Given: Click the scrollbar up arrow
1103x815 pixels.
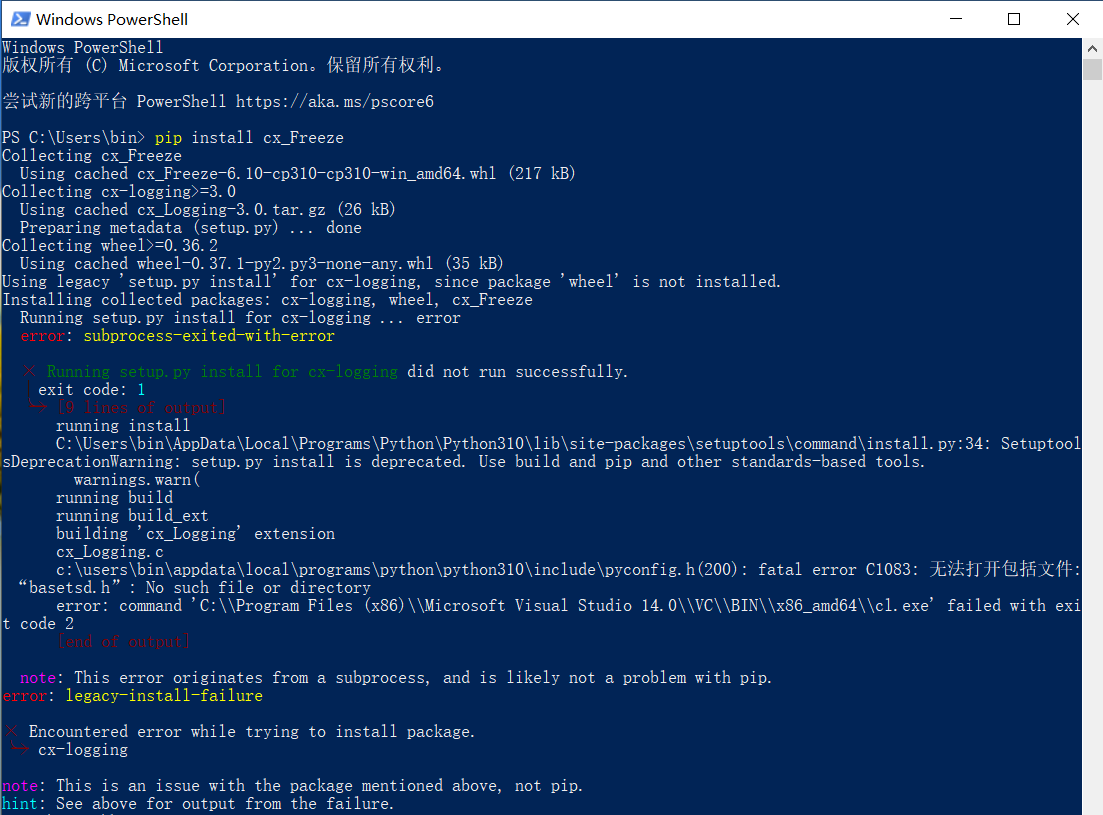Looking at the screenshot, I should click(1092, 46).
